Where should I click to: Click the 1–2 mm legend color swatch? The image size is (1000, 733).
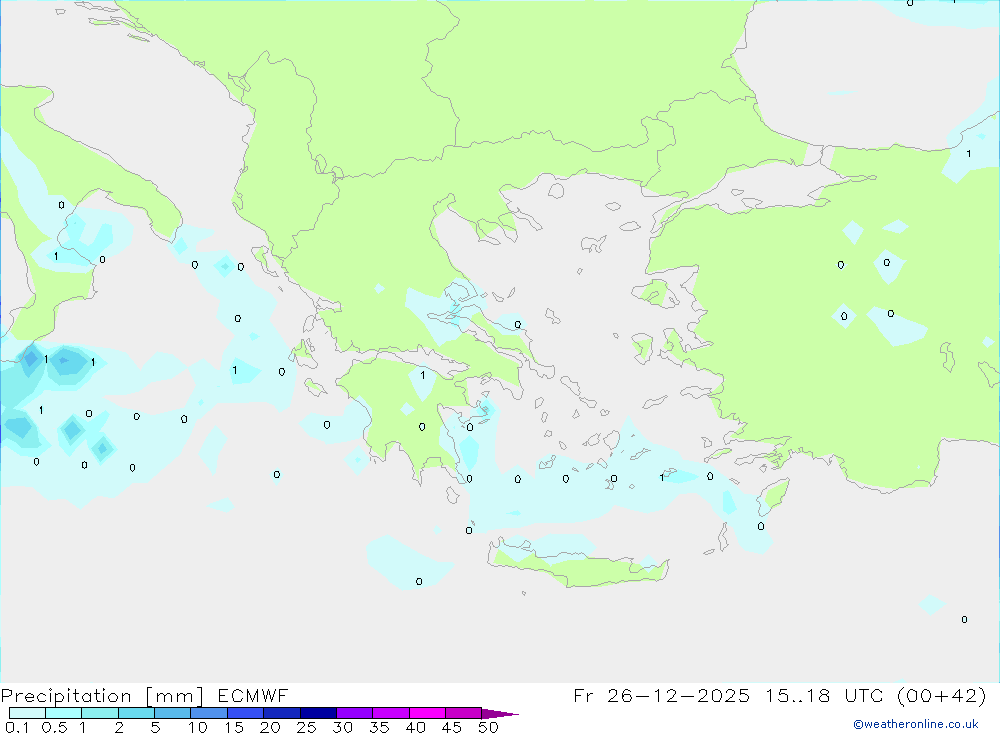[x=100, y=713]
